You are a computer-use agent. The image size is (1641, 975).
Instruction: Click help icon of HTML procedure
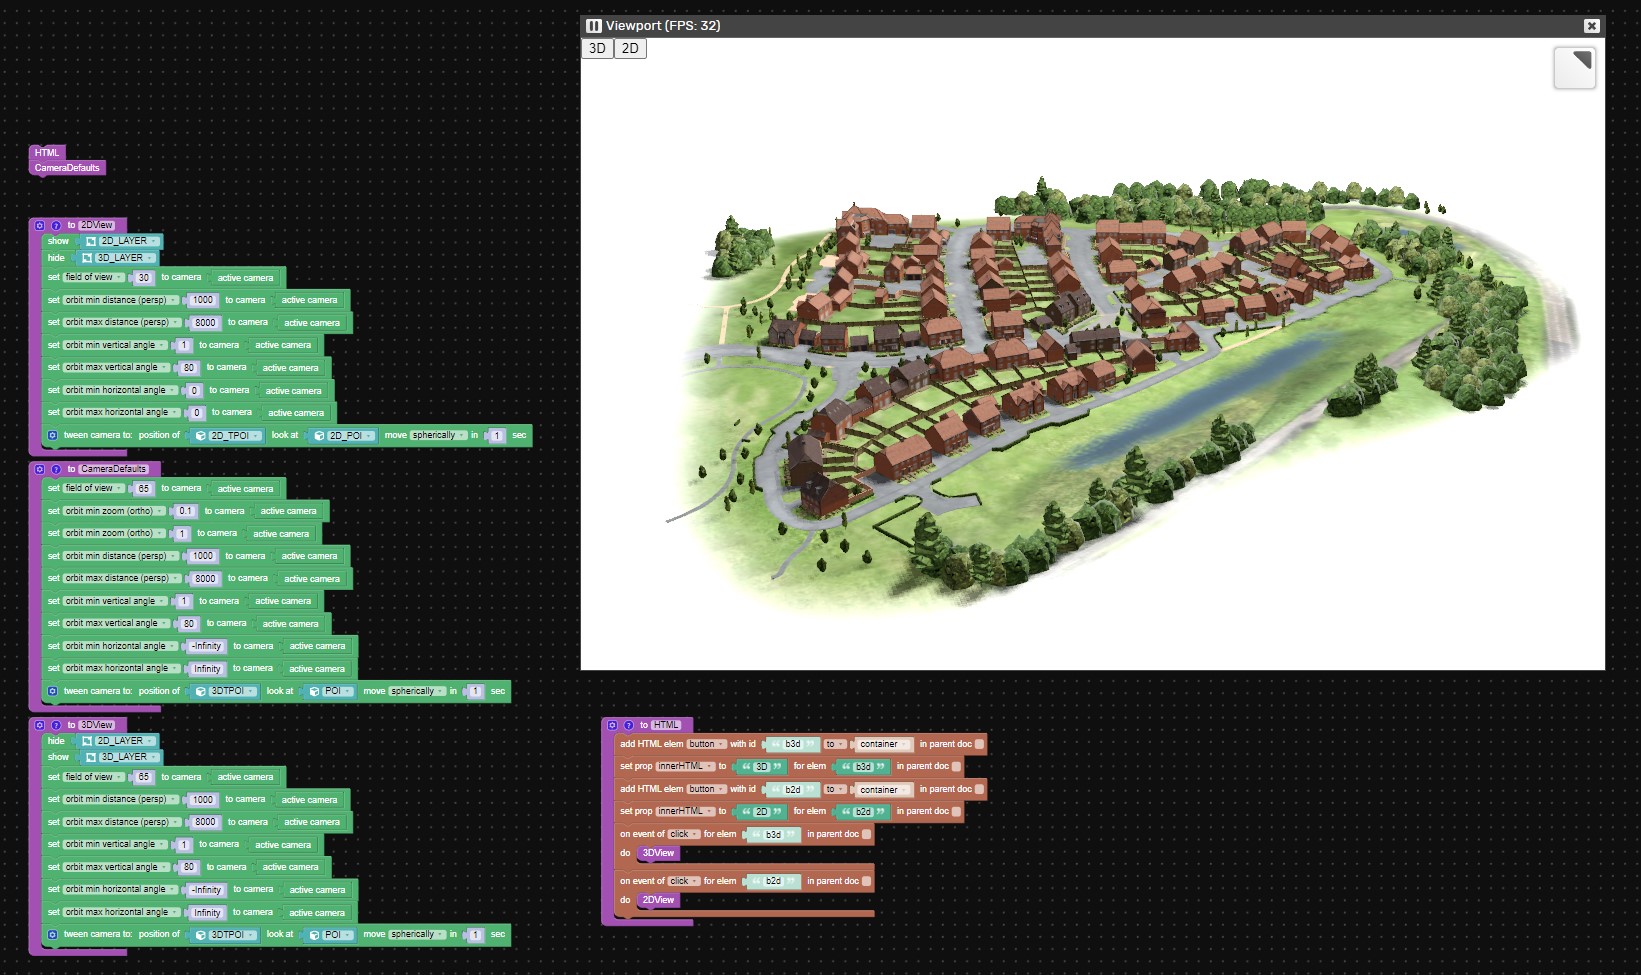pos(629,725)
